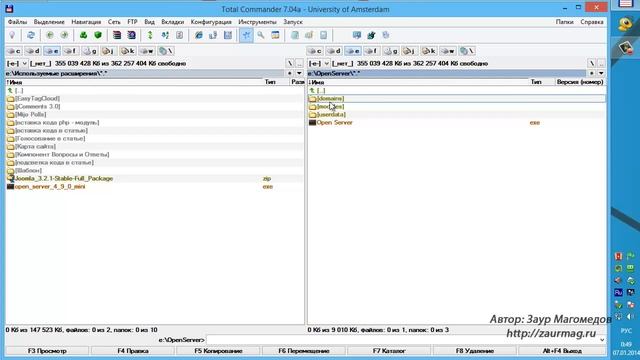This screenshot has height=360, width=640.
Task: Click the green cube toolbar icon
Action: coord(98,35)
